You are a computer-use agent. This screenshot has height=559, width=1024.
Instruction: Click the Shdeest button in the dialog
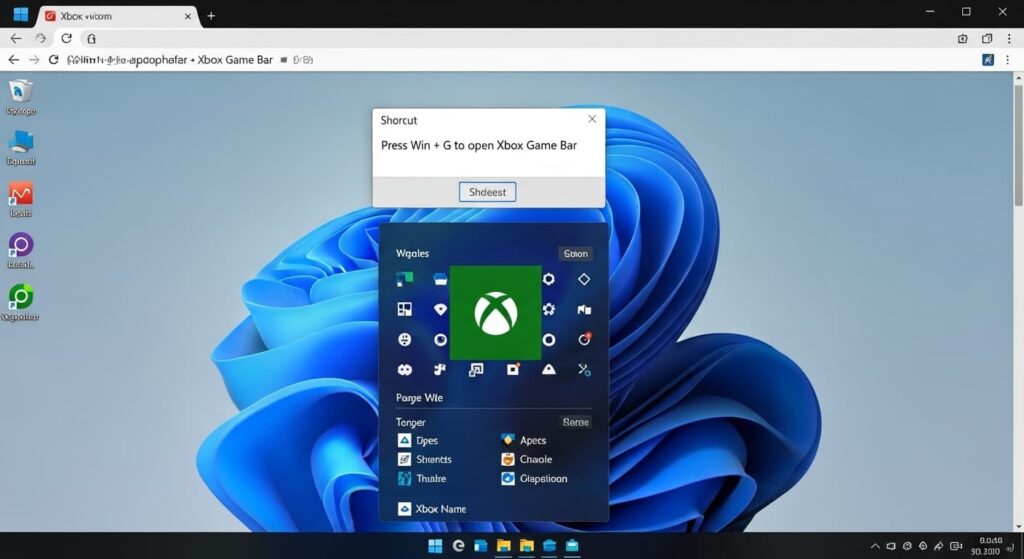[x=487, y=192]
